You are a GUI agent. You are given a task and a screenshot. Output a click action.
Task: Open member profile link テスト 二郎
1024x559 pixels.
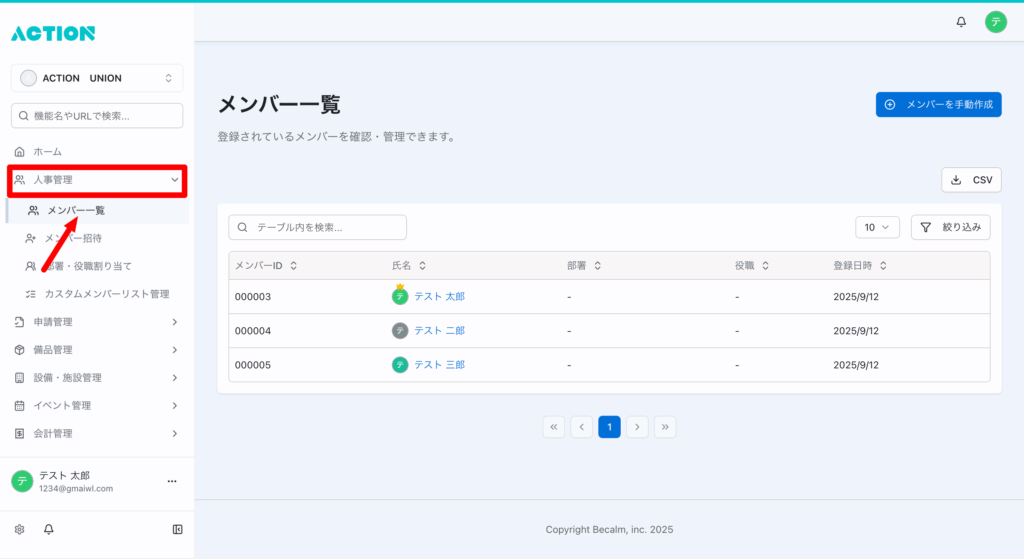click(439, 331)
